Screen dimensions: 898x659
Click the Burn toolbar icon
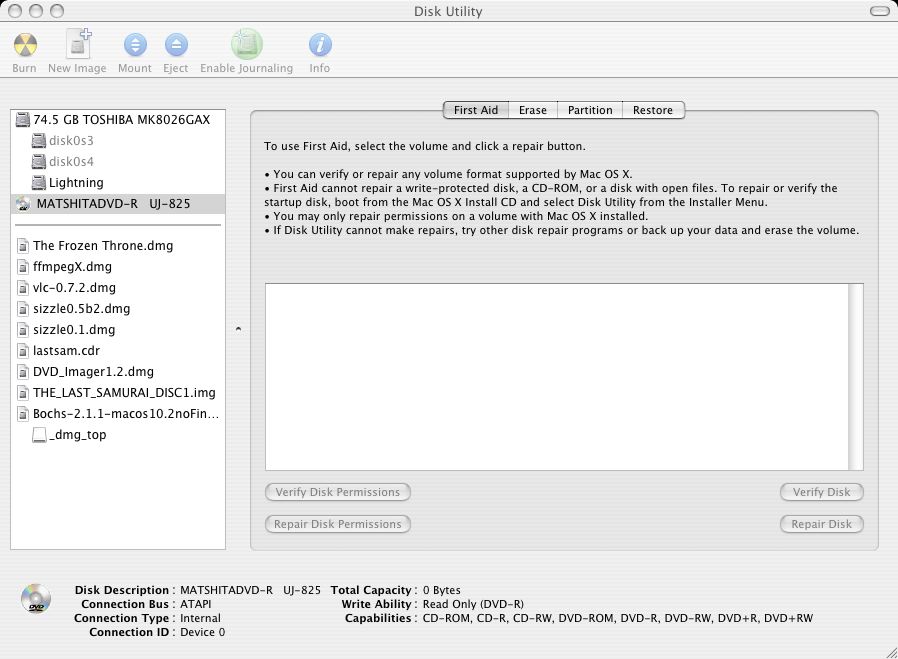point(25,45)
